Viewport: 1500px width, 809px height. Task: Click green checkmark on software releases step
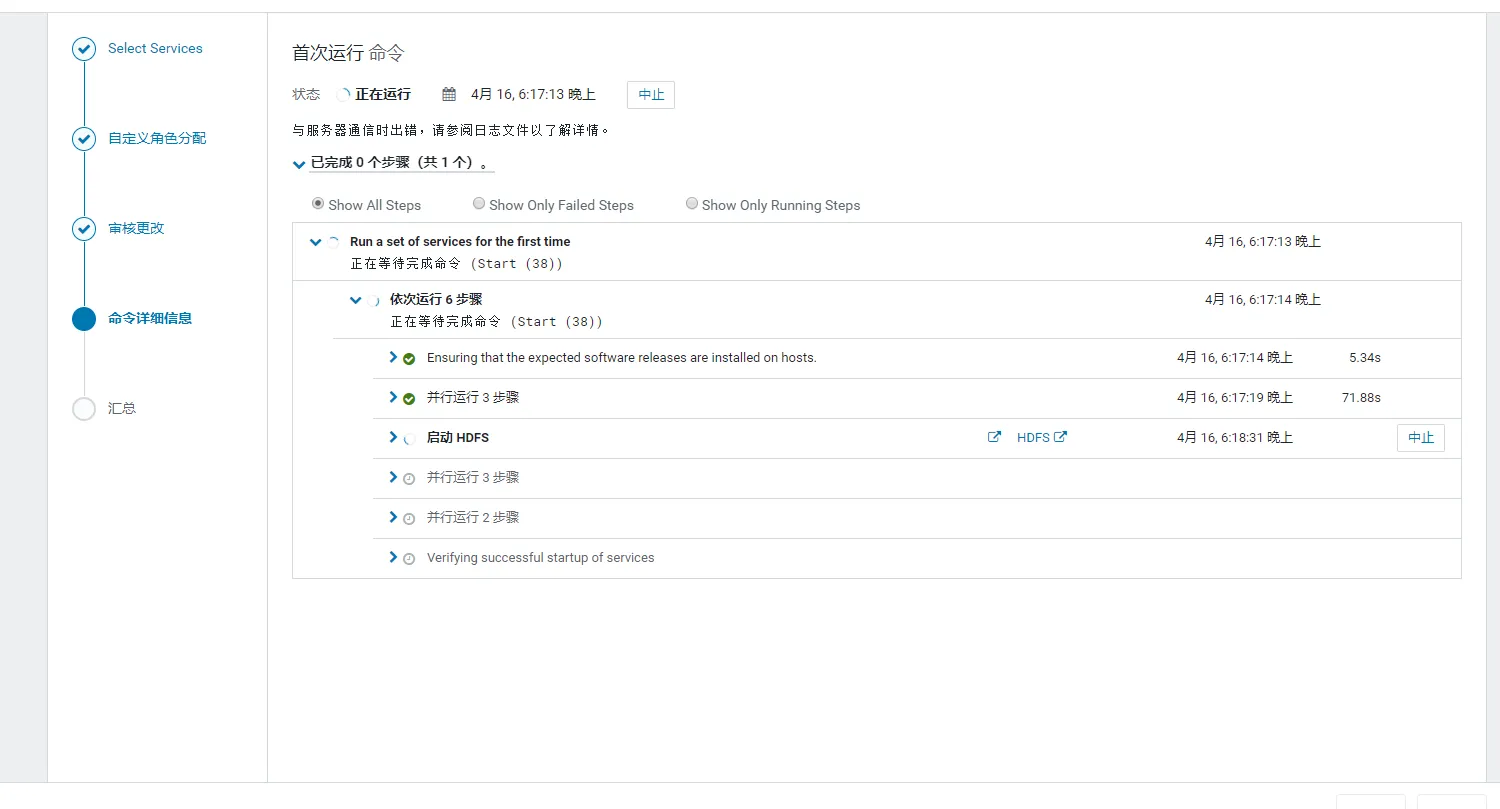[409, 358]
